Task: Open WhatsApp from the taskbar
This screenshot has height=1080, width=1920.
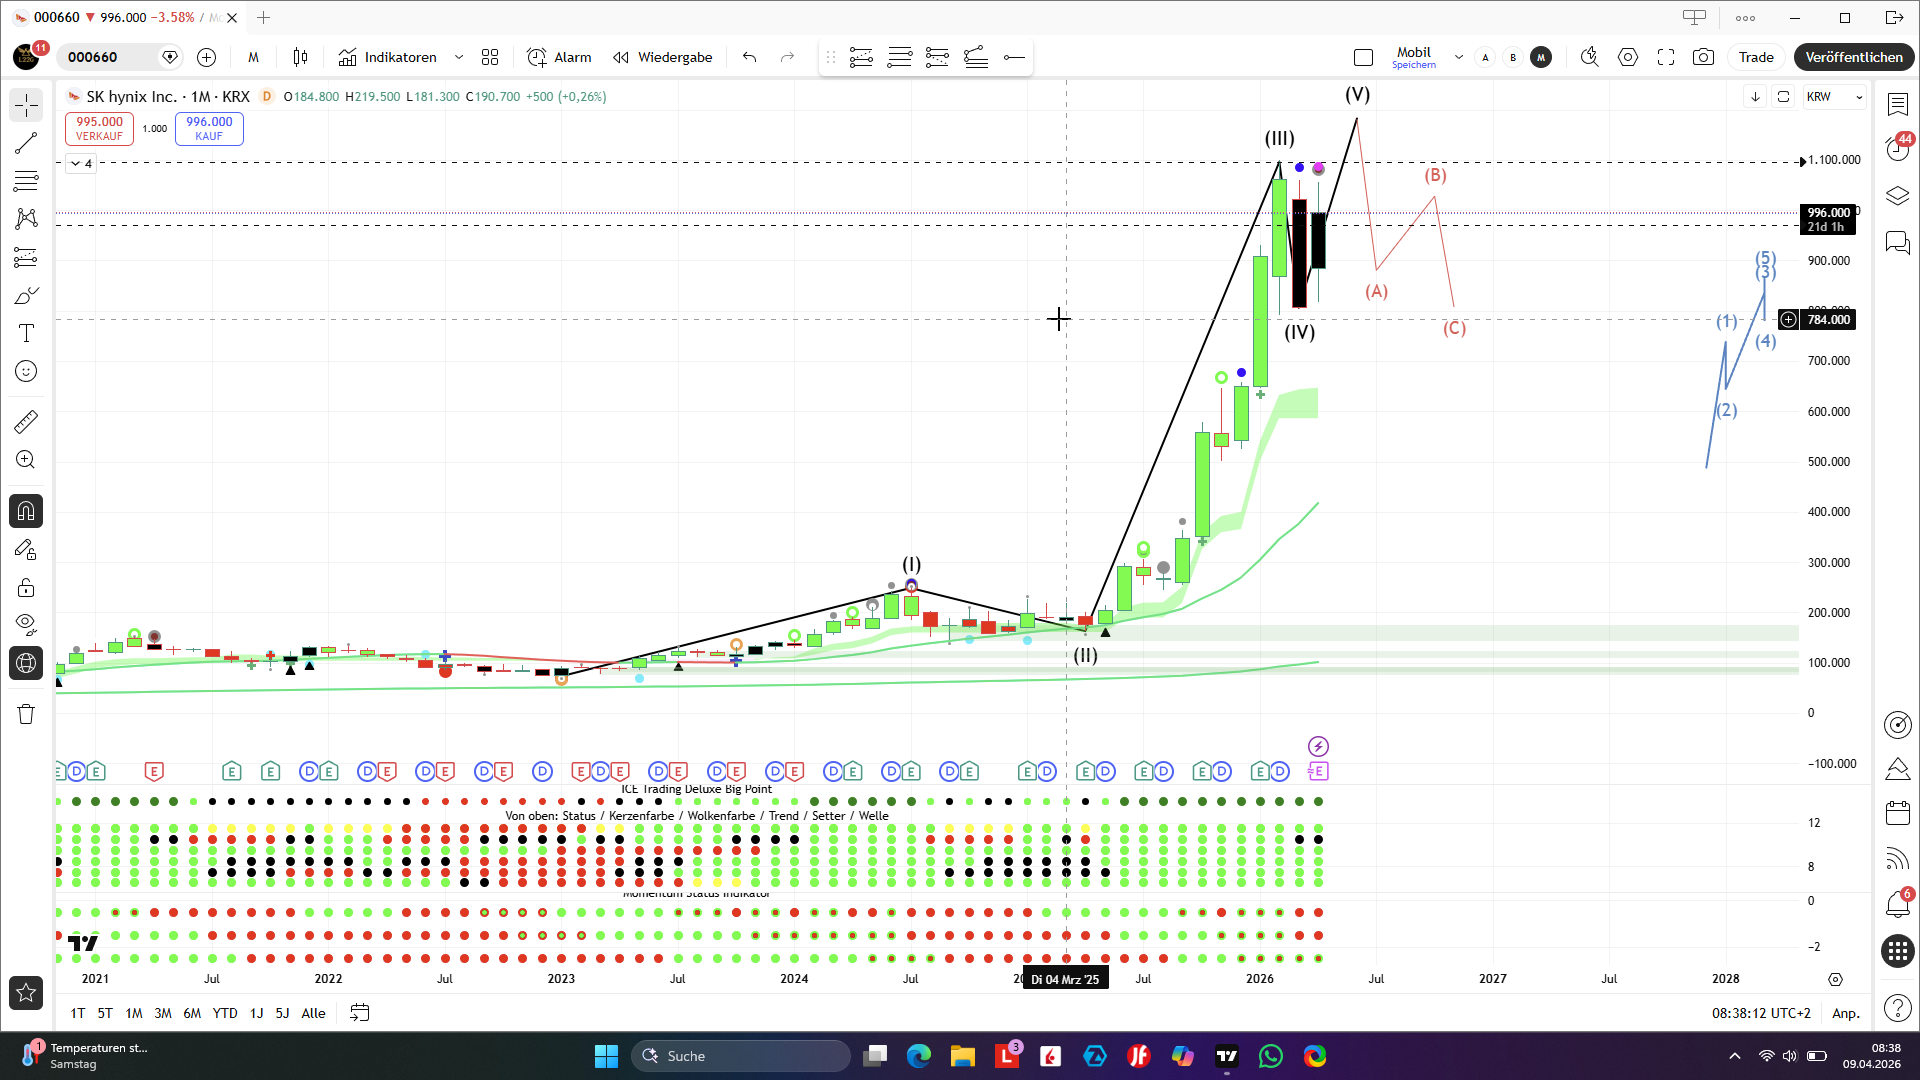Action: [1270, 1056]
